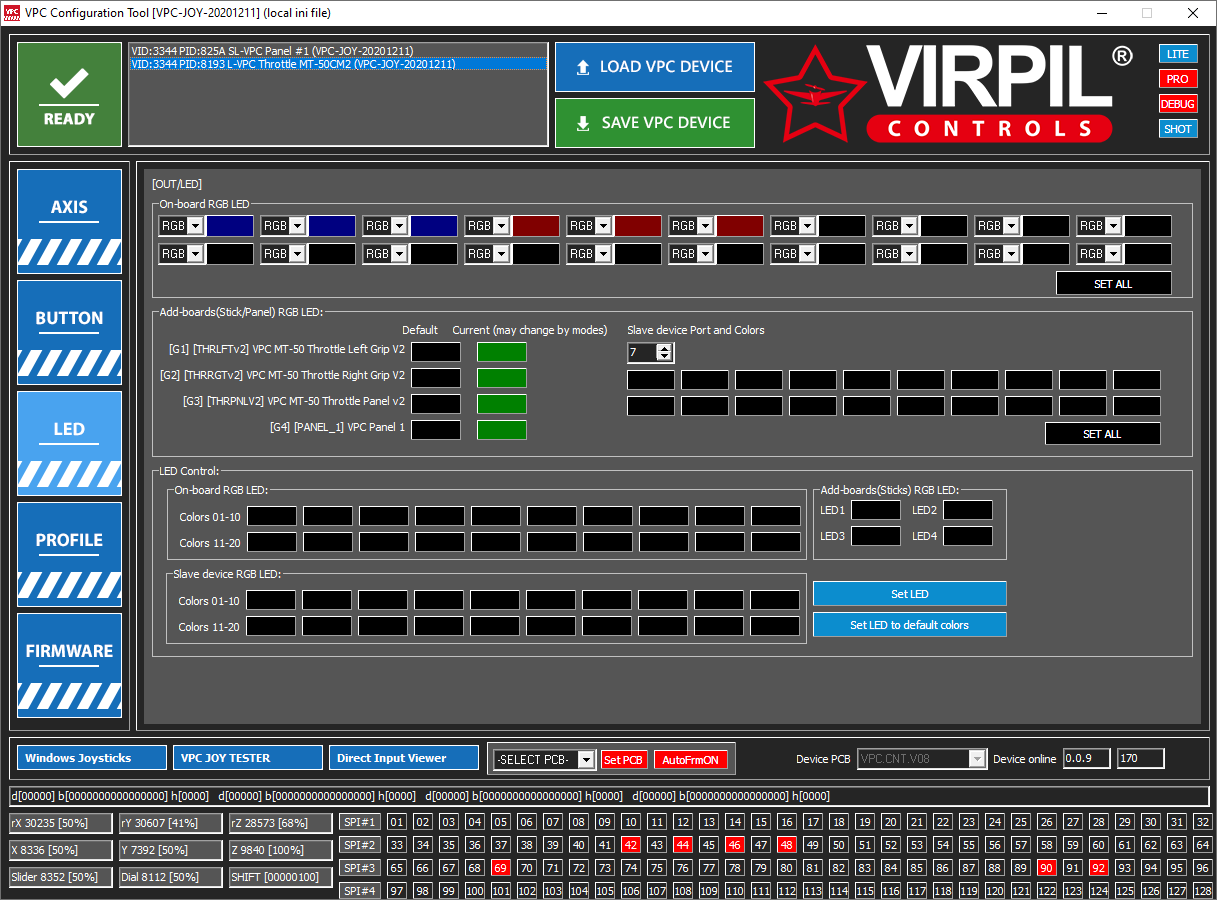Image resolution: width=1217 pixels, height=900 pixels.
Task: Open second on-board RGB dropdown in top row
Action: coord(297,226)
